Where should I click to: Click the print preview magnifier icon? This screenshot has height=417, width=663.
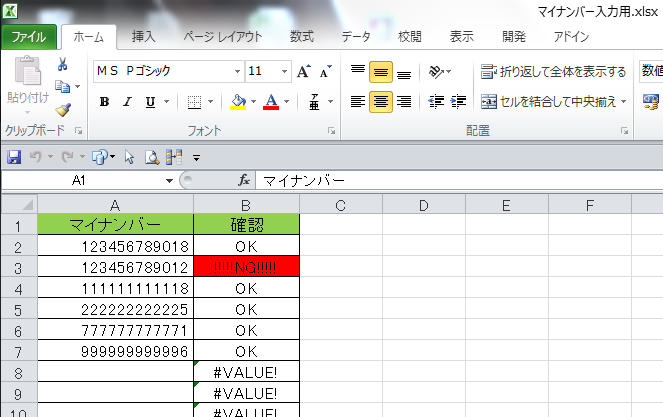coord(152,157)
